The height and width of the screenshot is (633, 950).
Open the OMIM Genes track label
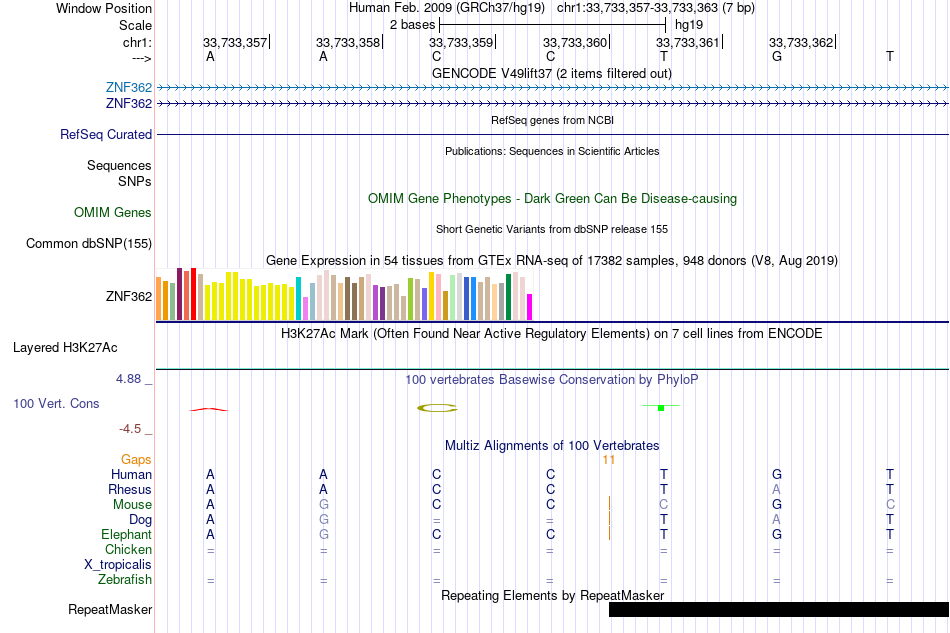(112, 213)
